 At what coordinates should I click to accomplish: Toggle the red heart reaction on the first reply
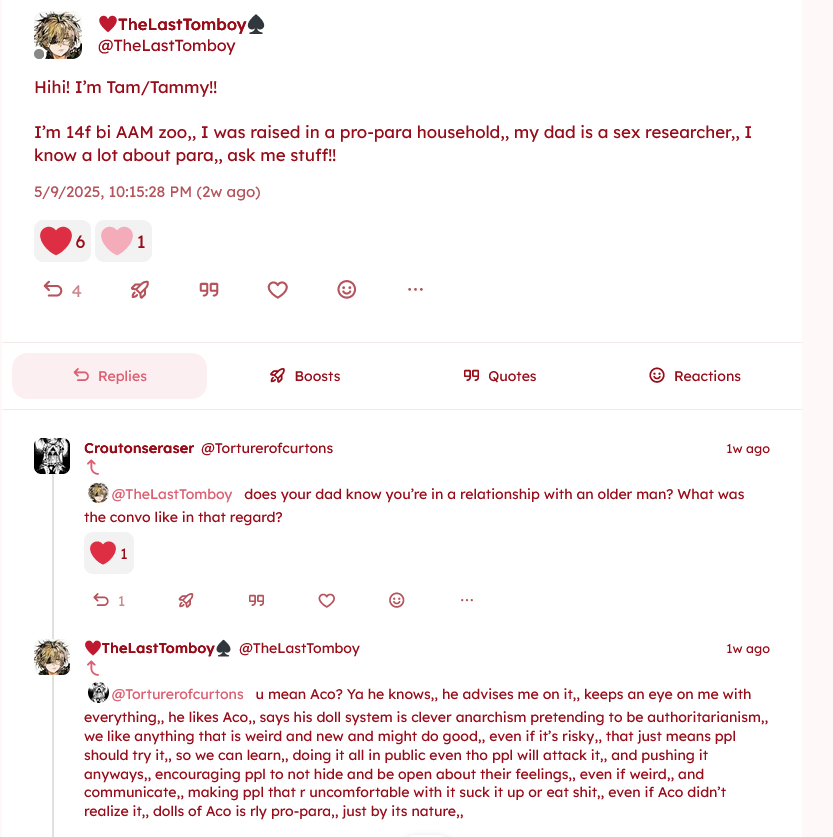[109, 553]
